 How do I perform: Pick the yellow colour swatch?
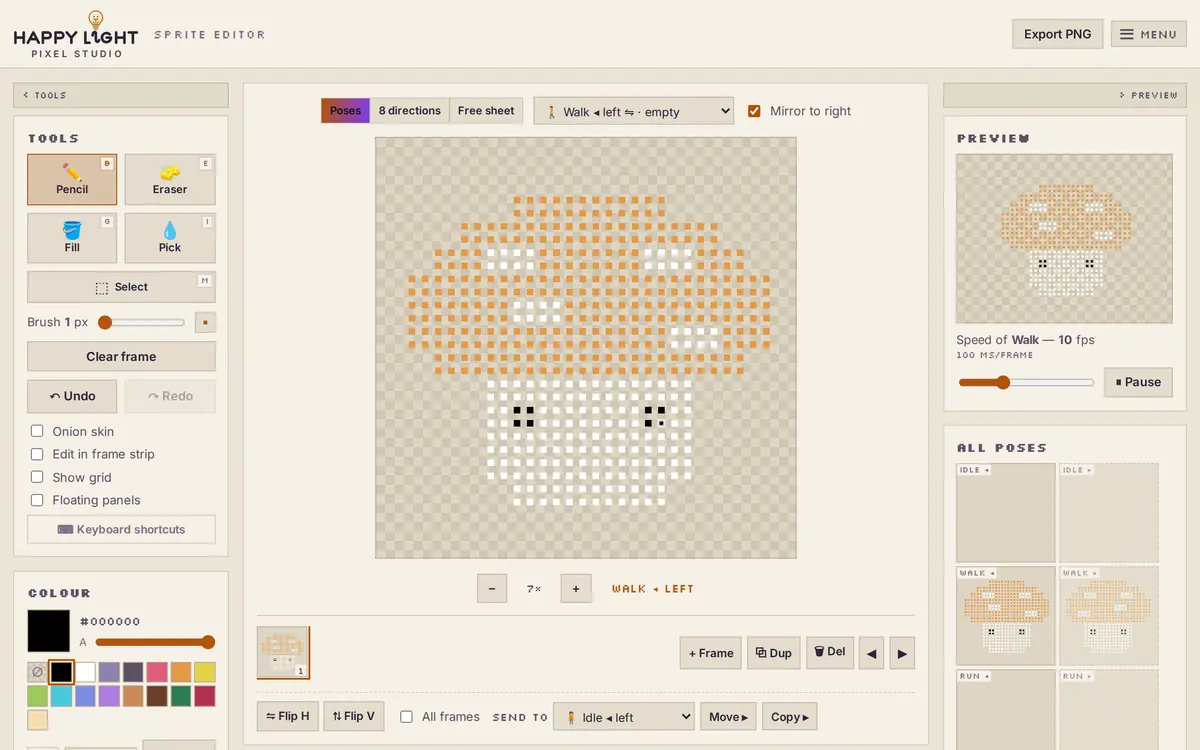click(x=205, y=672)
